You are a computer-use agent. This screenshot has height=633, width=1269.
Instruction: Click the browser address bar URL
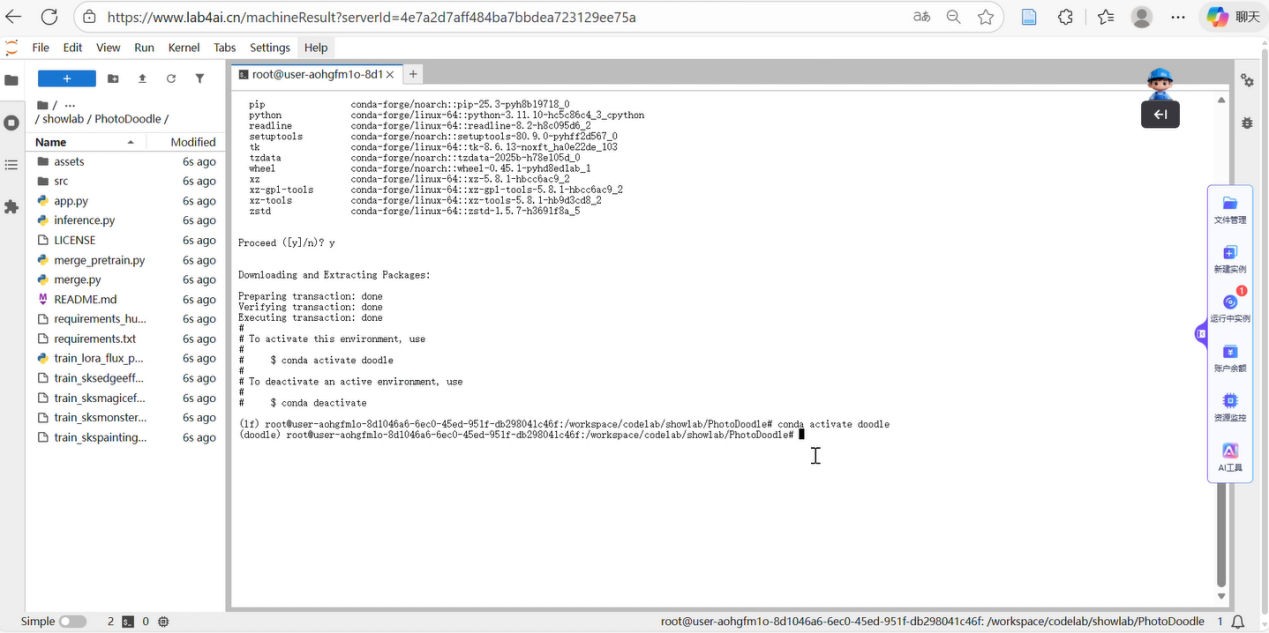371,17
